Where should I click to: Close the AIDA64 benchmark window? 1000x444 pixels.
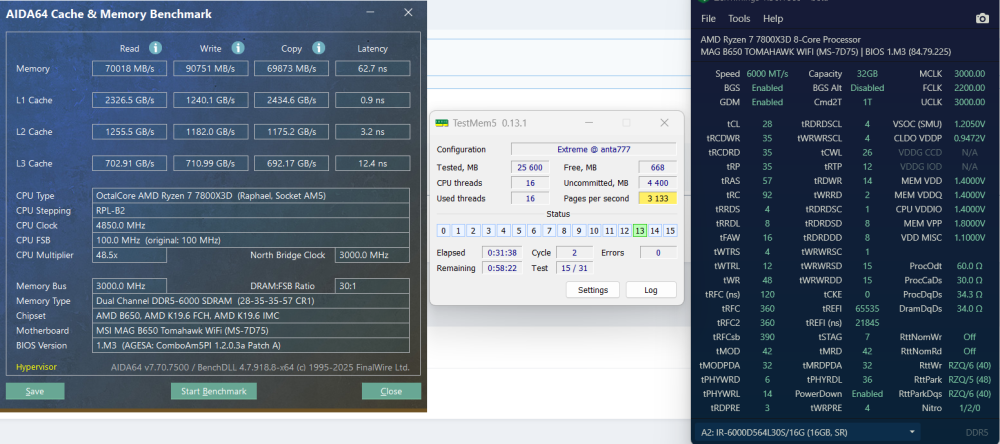point(407,12)
